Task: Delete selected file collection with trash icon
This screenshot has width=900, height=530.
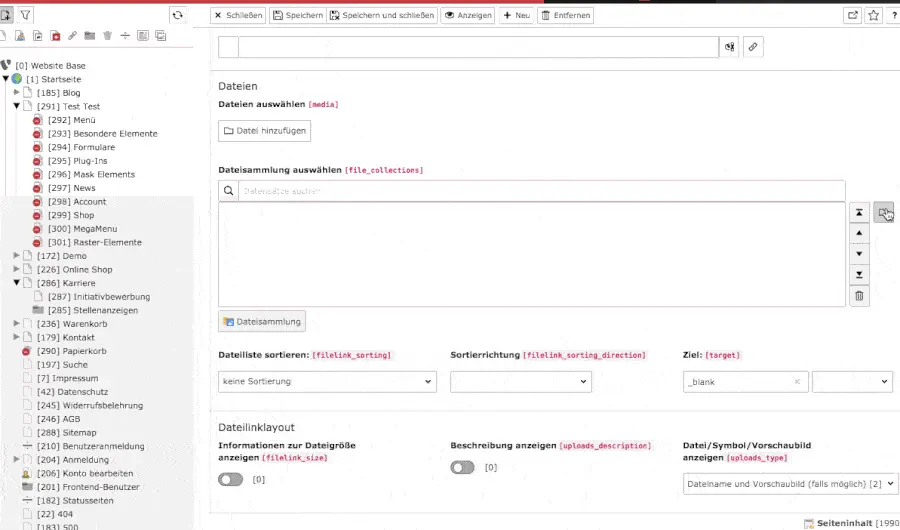Action: click(859, 296)
